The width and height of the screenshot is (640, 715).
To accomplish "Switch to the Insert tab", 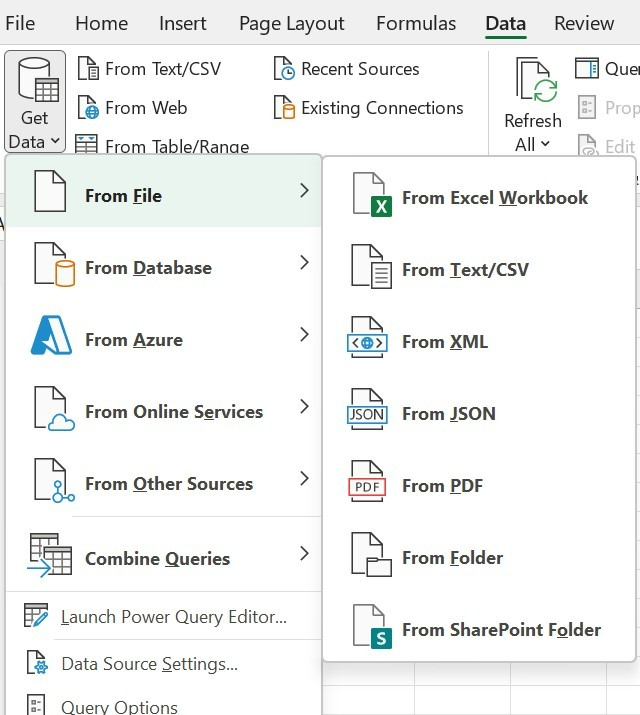I will click(x=182, y=23).
